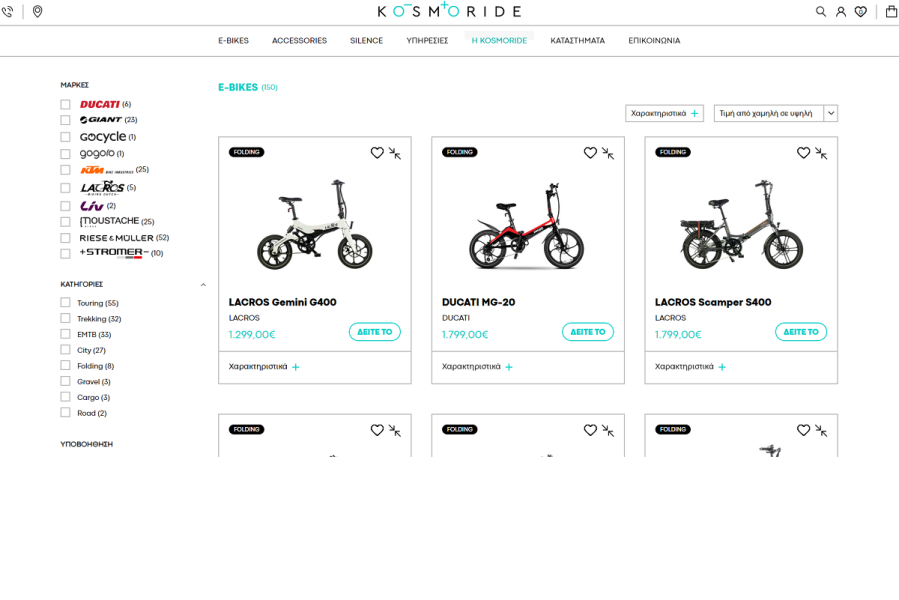Open the search magnifier icon

pyautogui.click(x=820, y=11)
